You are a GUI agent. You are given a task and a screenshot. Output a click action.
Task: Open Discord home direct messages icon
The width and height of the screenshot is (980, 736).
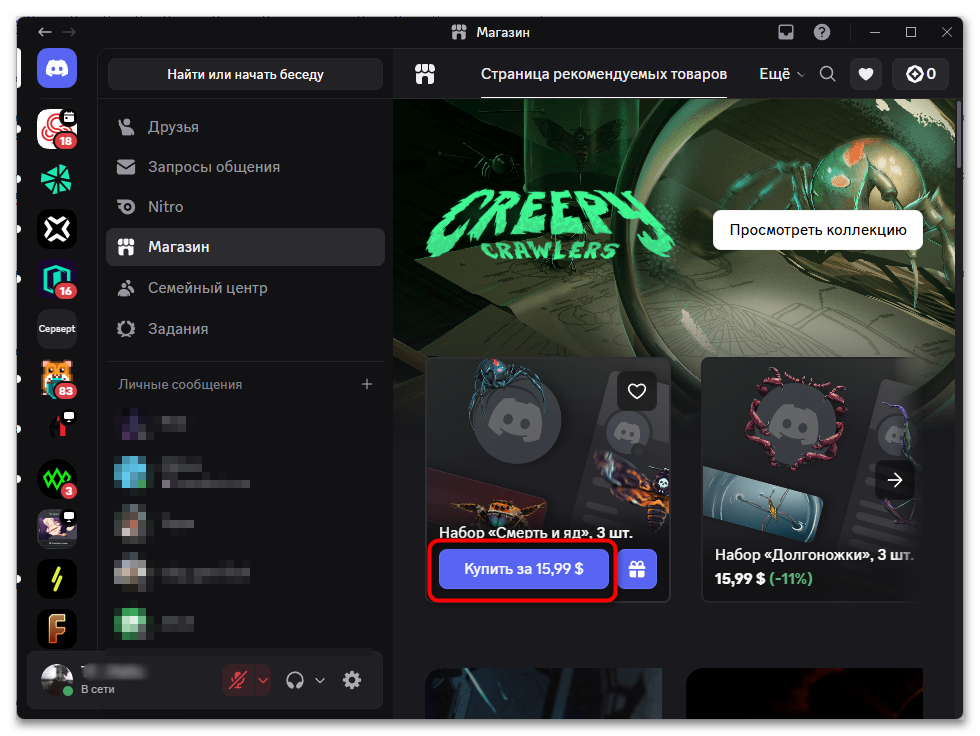[x=57, y=68]
